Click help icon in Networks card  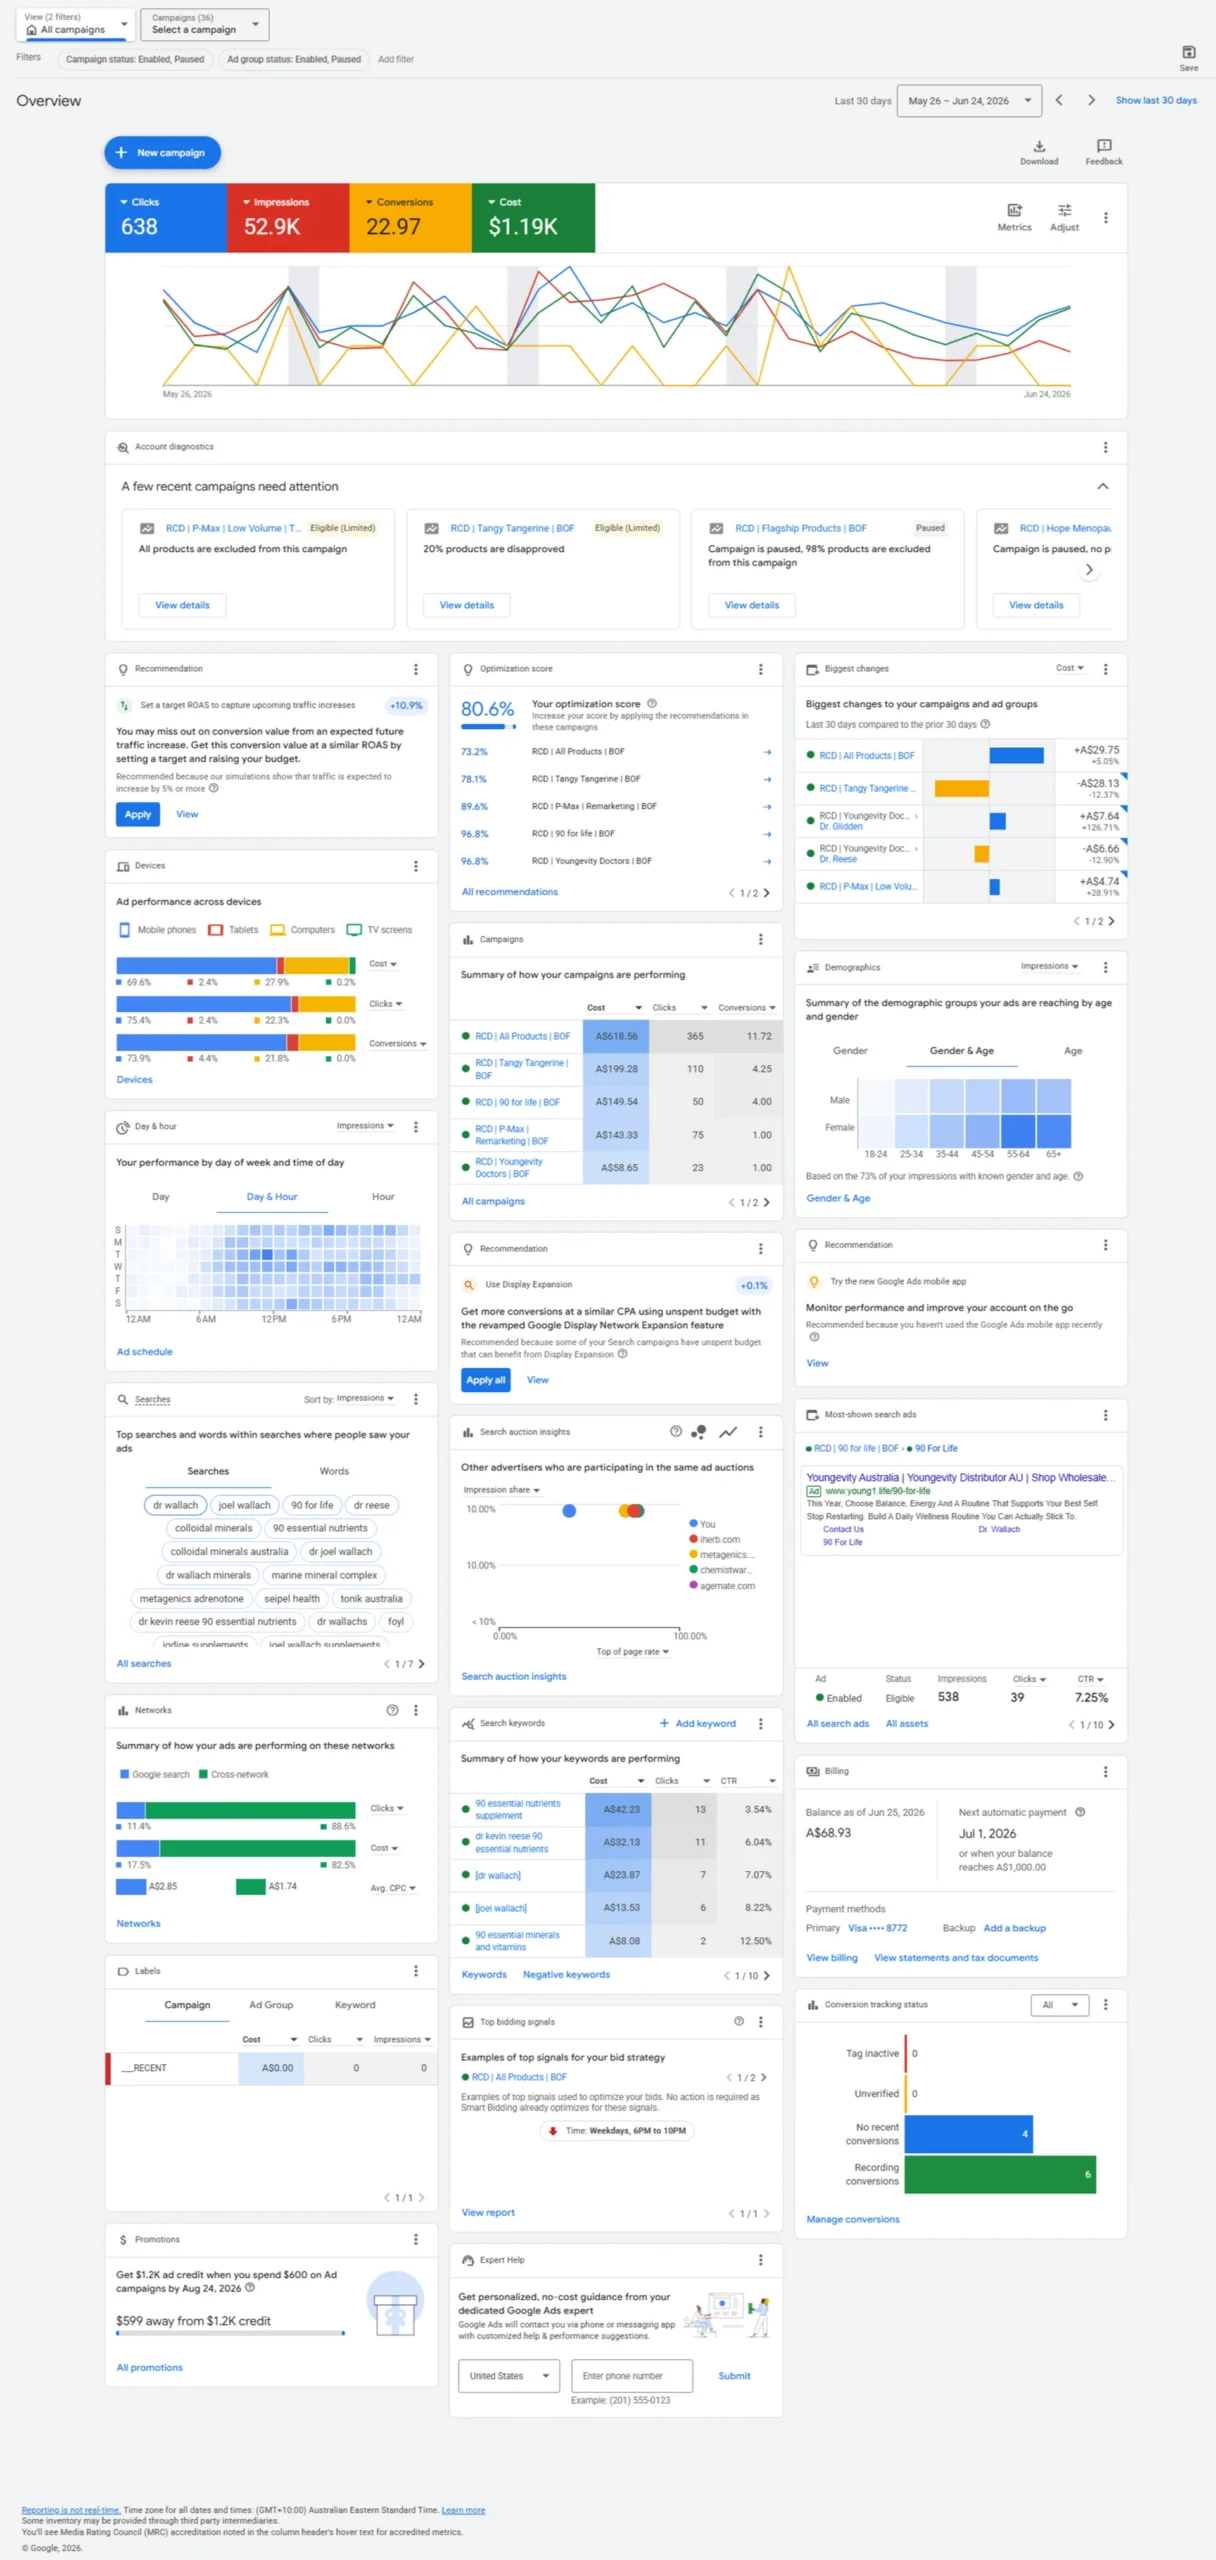392,1710
